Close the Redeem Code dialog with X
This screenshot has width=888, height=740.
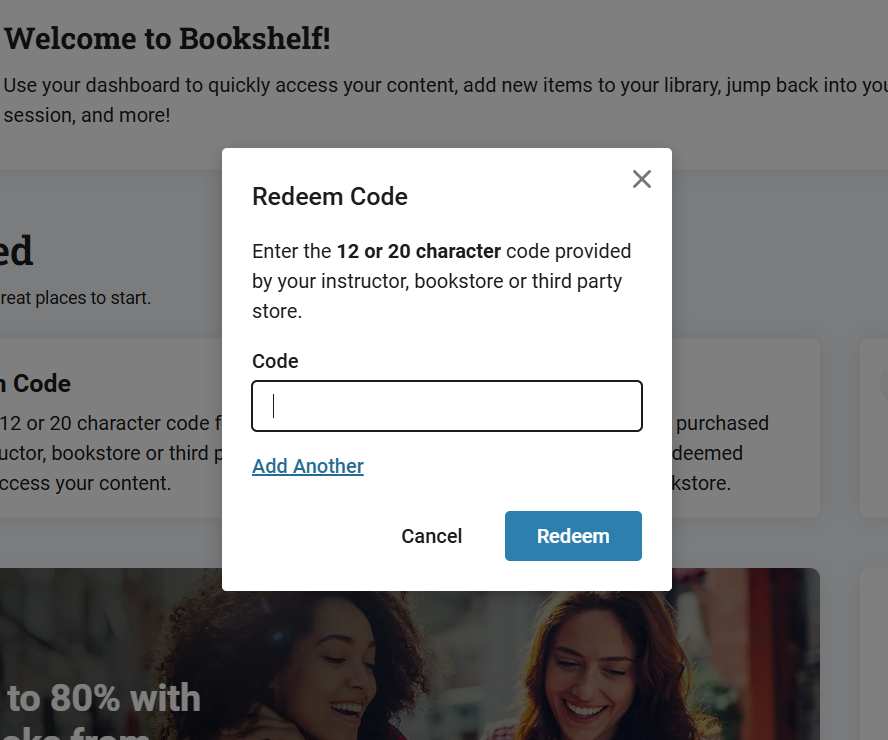pos(642,179)
